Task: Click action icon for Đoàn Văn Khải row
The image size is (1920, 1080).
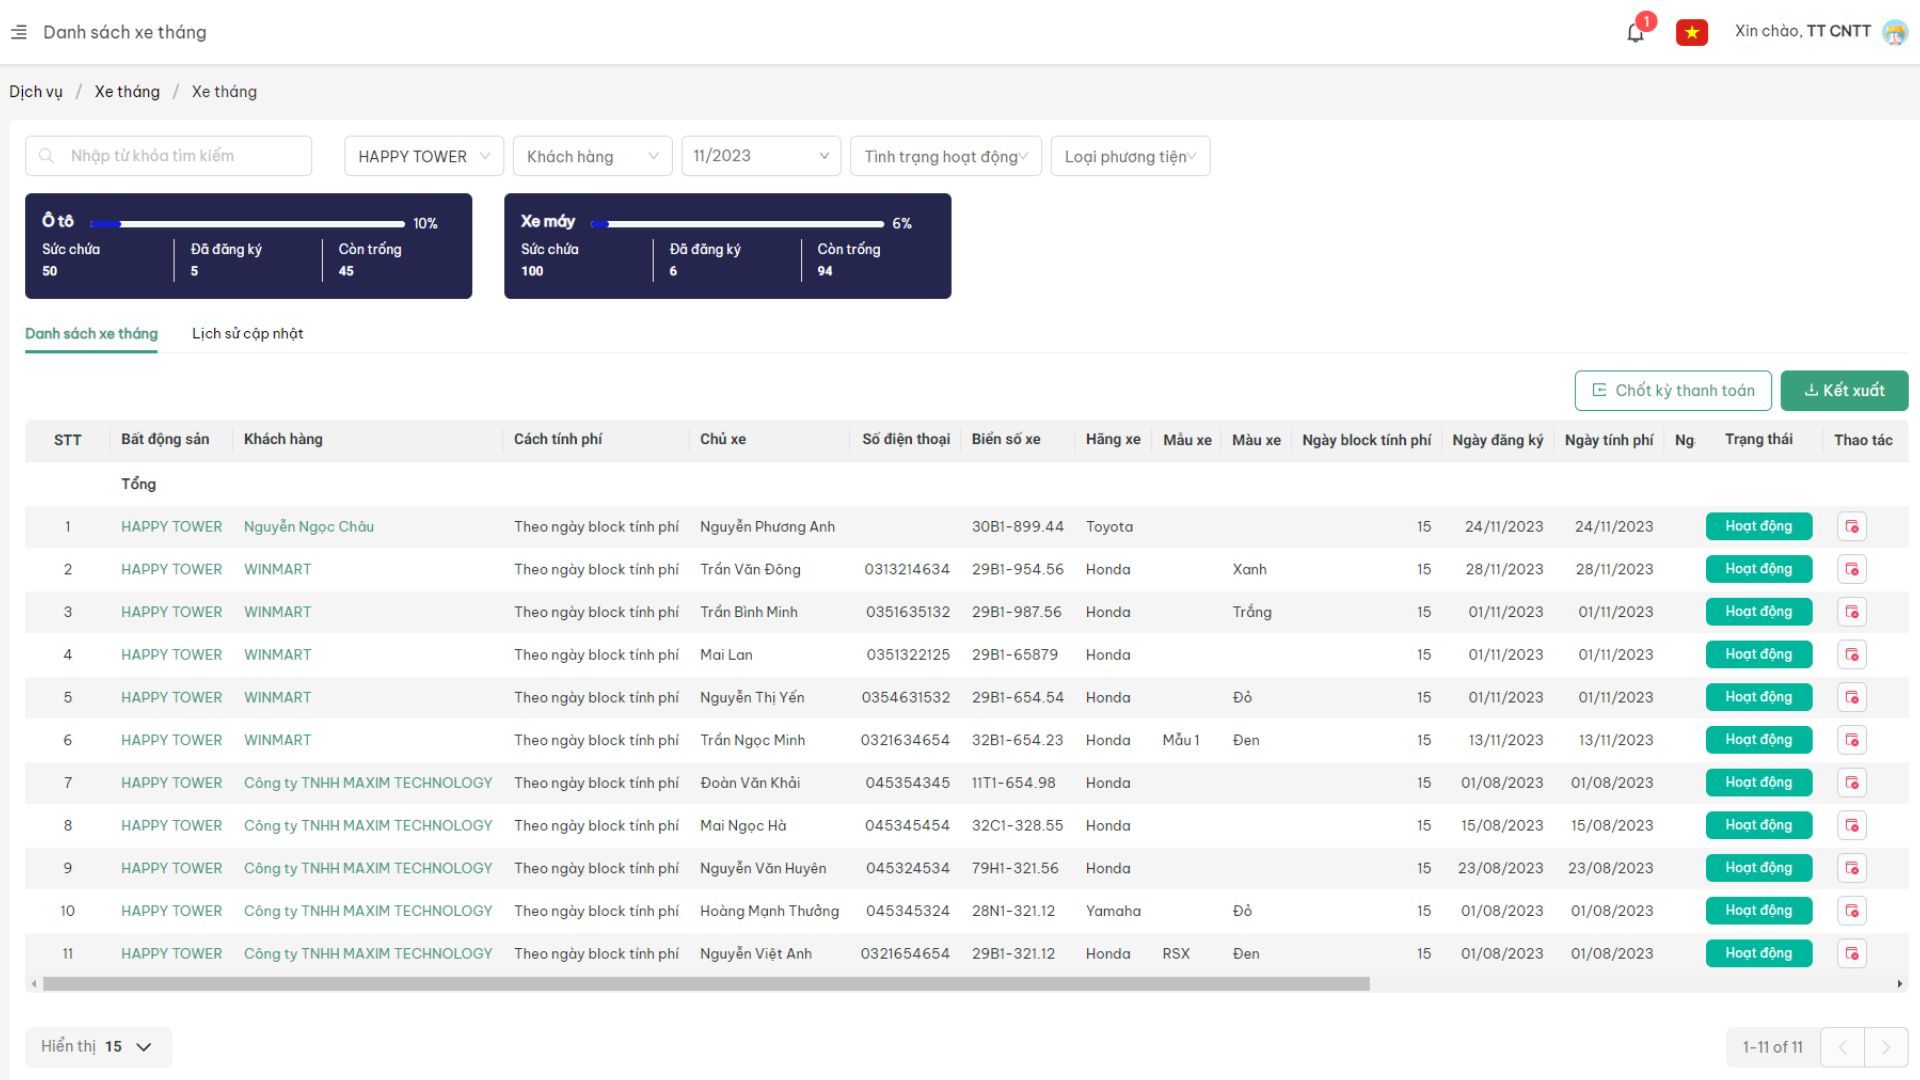Action: [1852, 783]
